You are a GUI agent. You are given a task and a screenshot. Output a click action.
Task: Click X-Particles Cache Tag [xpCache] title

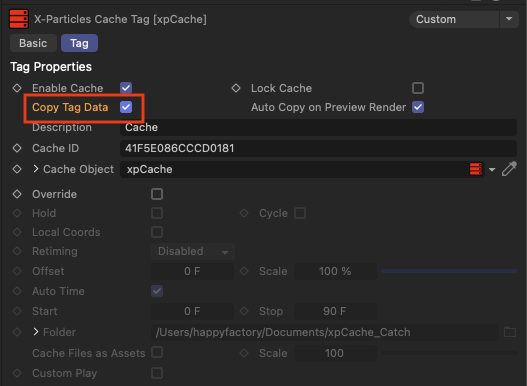(x=120, y=19)
